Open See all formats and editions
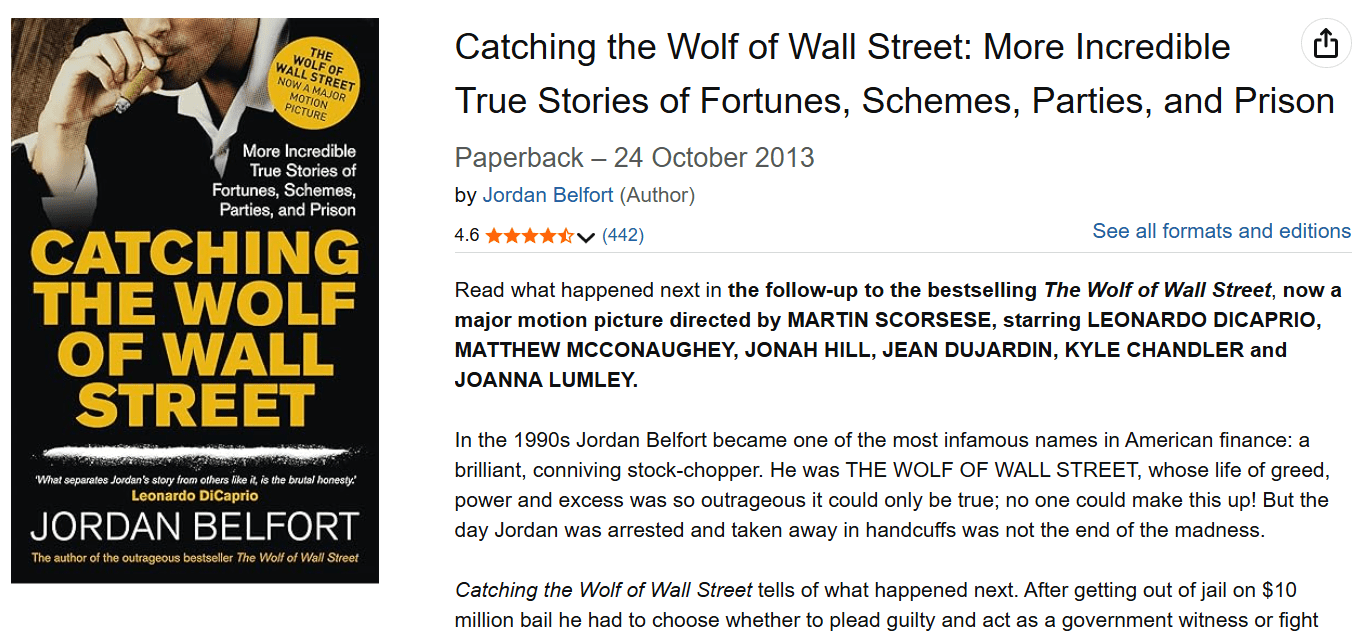This screenshot has width=1360, height=634. click(x=1221, y=231)
